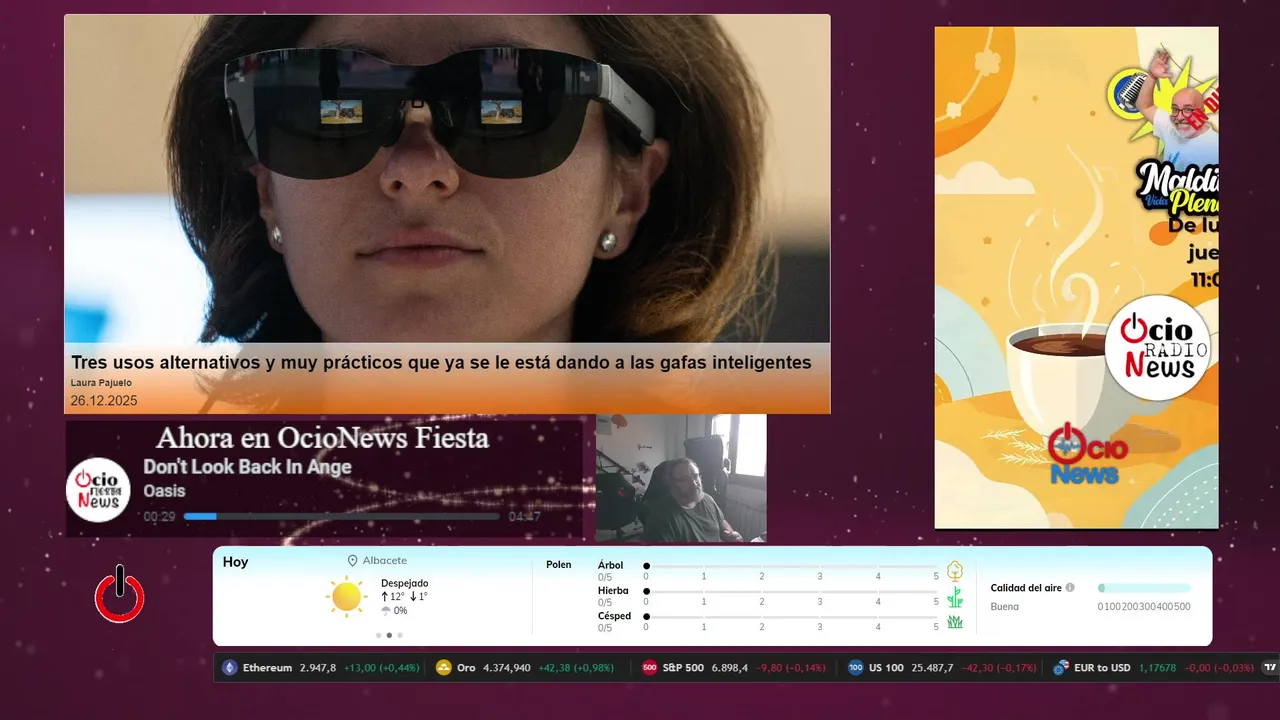
Task: Click the Césped pollen level slider
Action: click(792, 616)
